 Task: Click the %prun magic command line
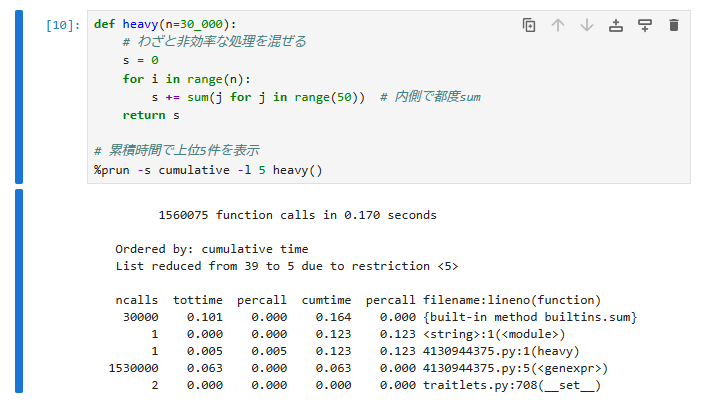(x=208, y=169)
